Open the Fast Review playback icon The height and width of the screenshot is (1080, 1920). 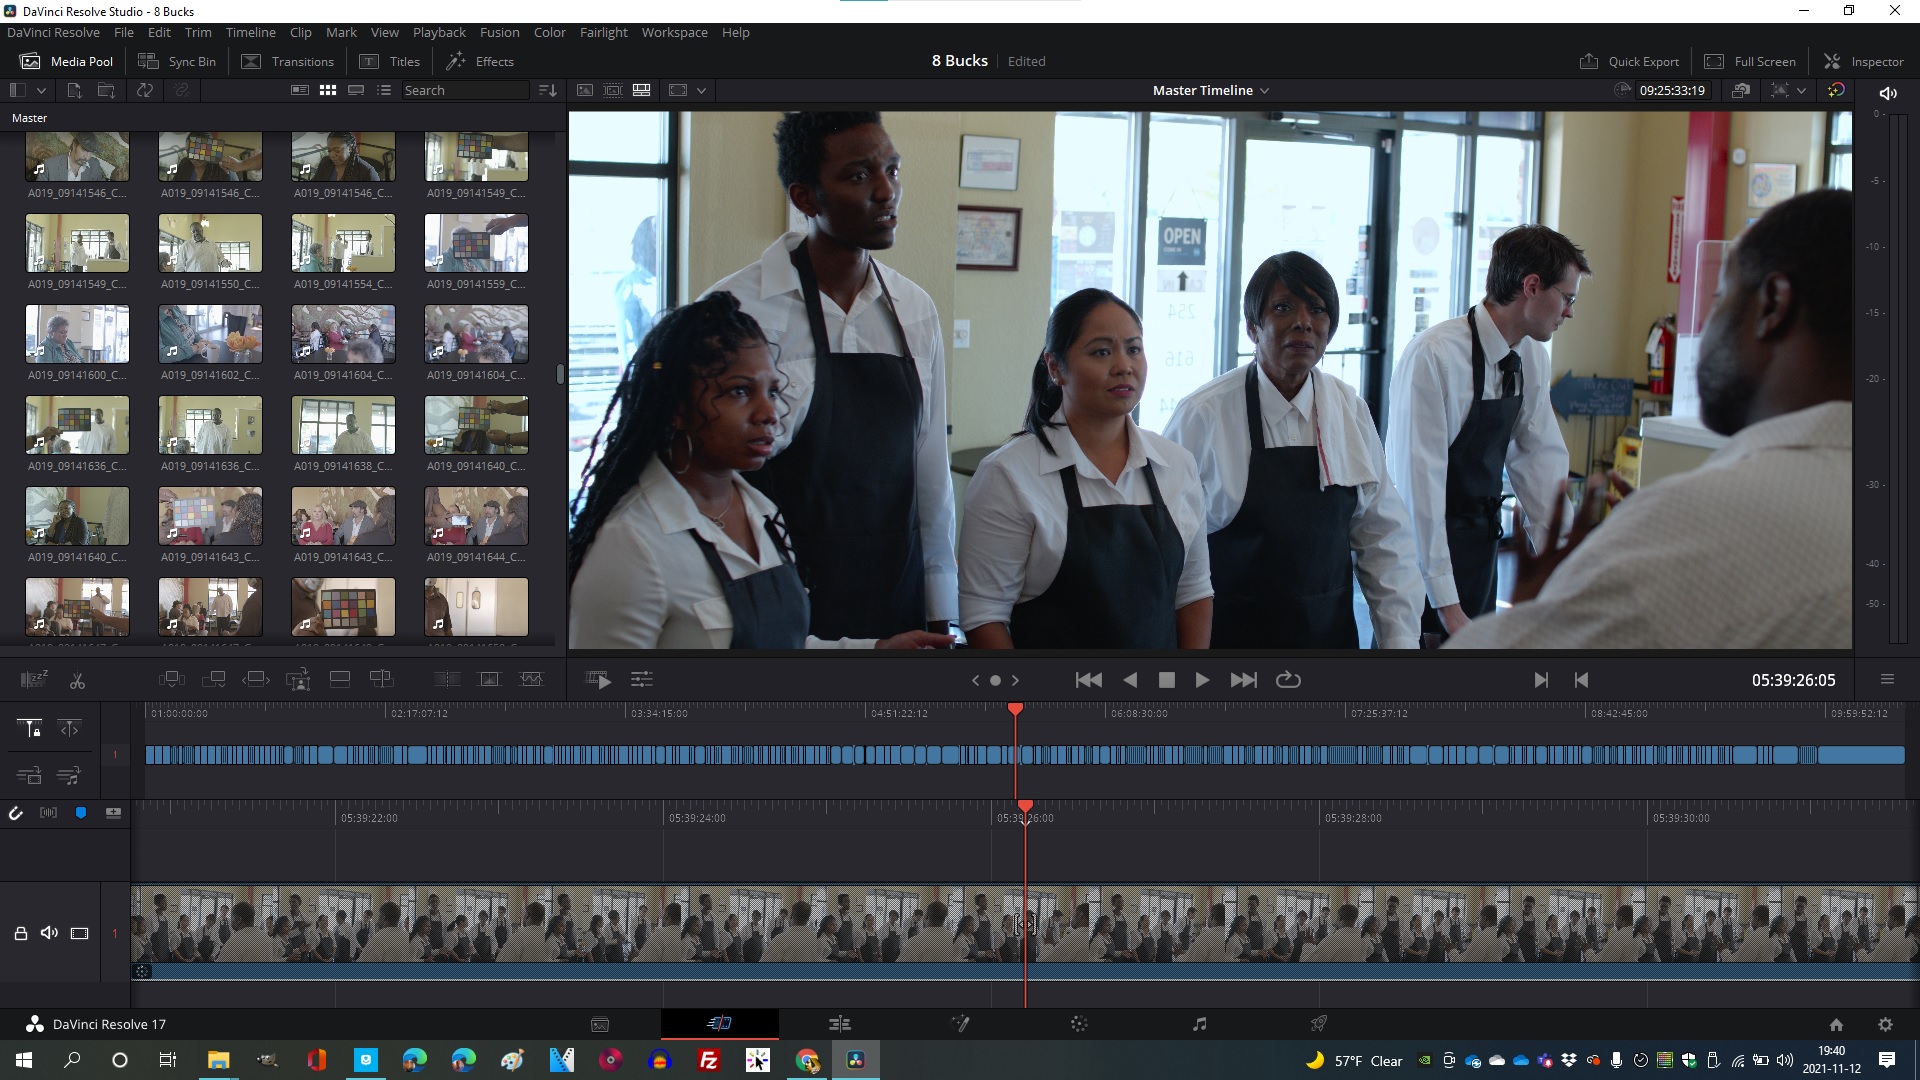(598, 680)
